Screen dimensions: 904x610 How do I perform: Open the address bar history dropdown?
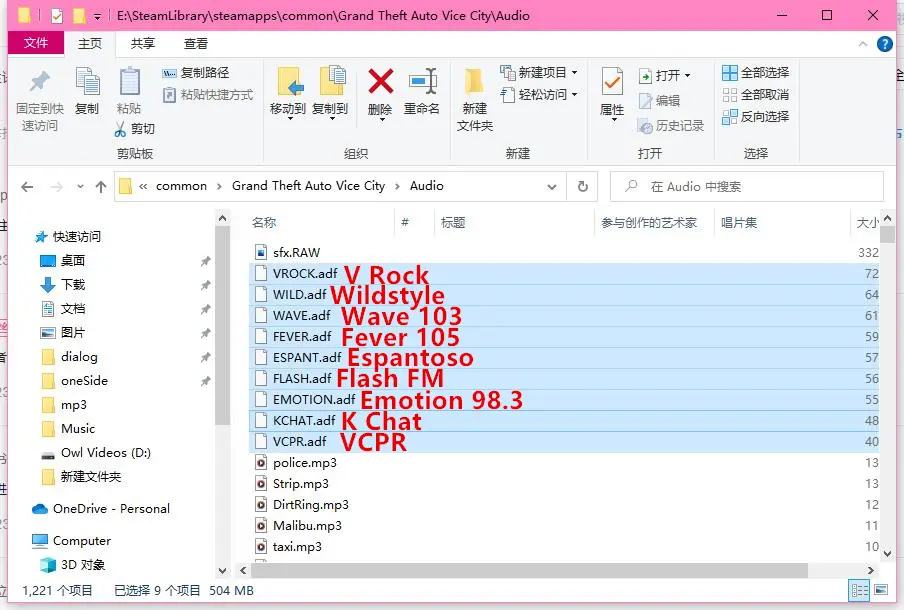tap(552, 187)
